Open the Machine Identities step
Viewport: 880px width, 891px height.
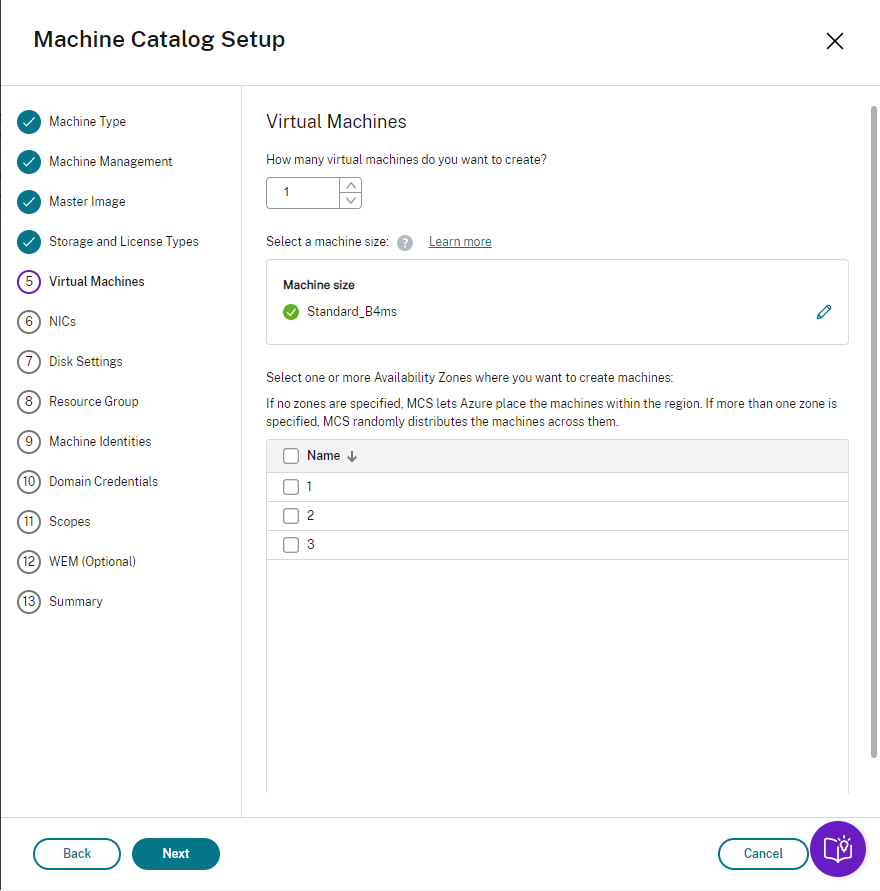pyautogui.click(x=100, y=442)
